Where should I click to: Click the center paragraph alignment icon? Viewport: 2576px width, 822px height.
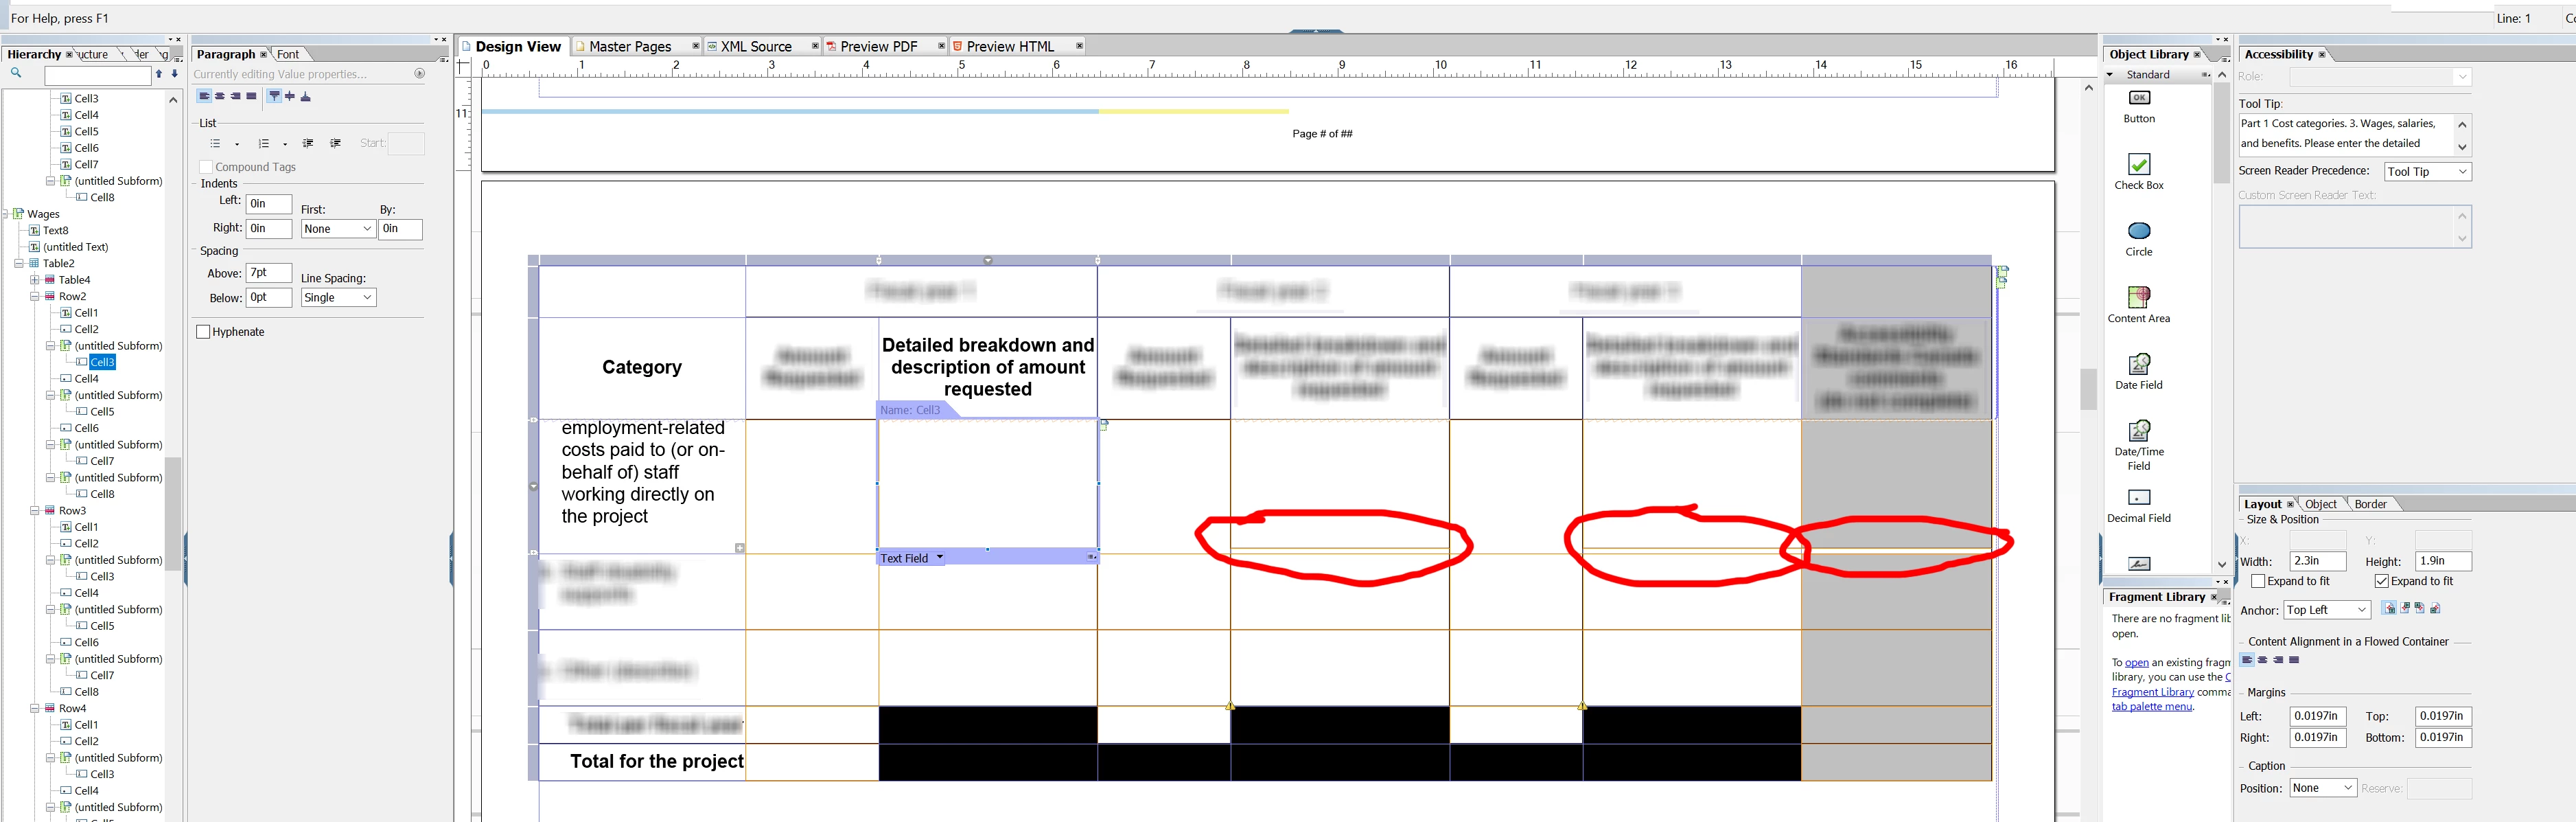[x=220, y=97]
